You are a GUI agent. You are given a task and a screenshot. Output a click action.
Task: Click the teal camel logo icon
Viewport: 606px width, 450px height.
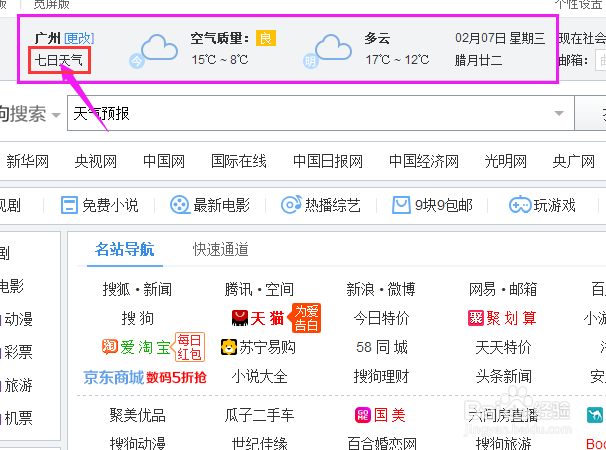[x=595, y=415]
